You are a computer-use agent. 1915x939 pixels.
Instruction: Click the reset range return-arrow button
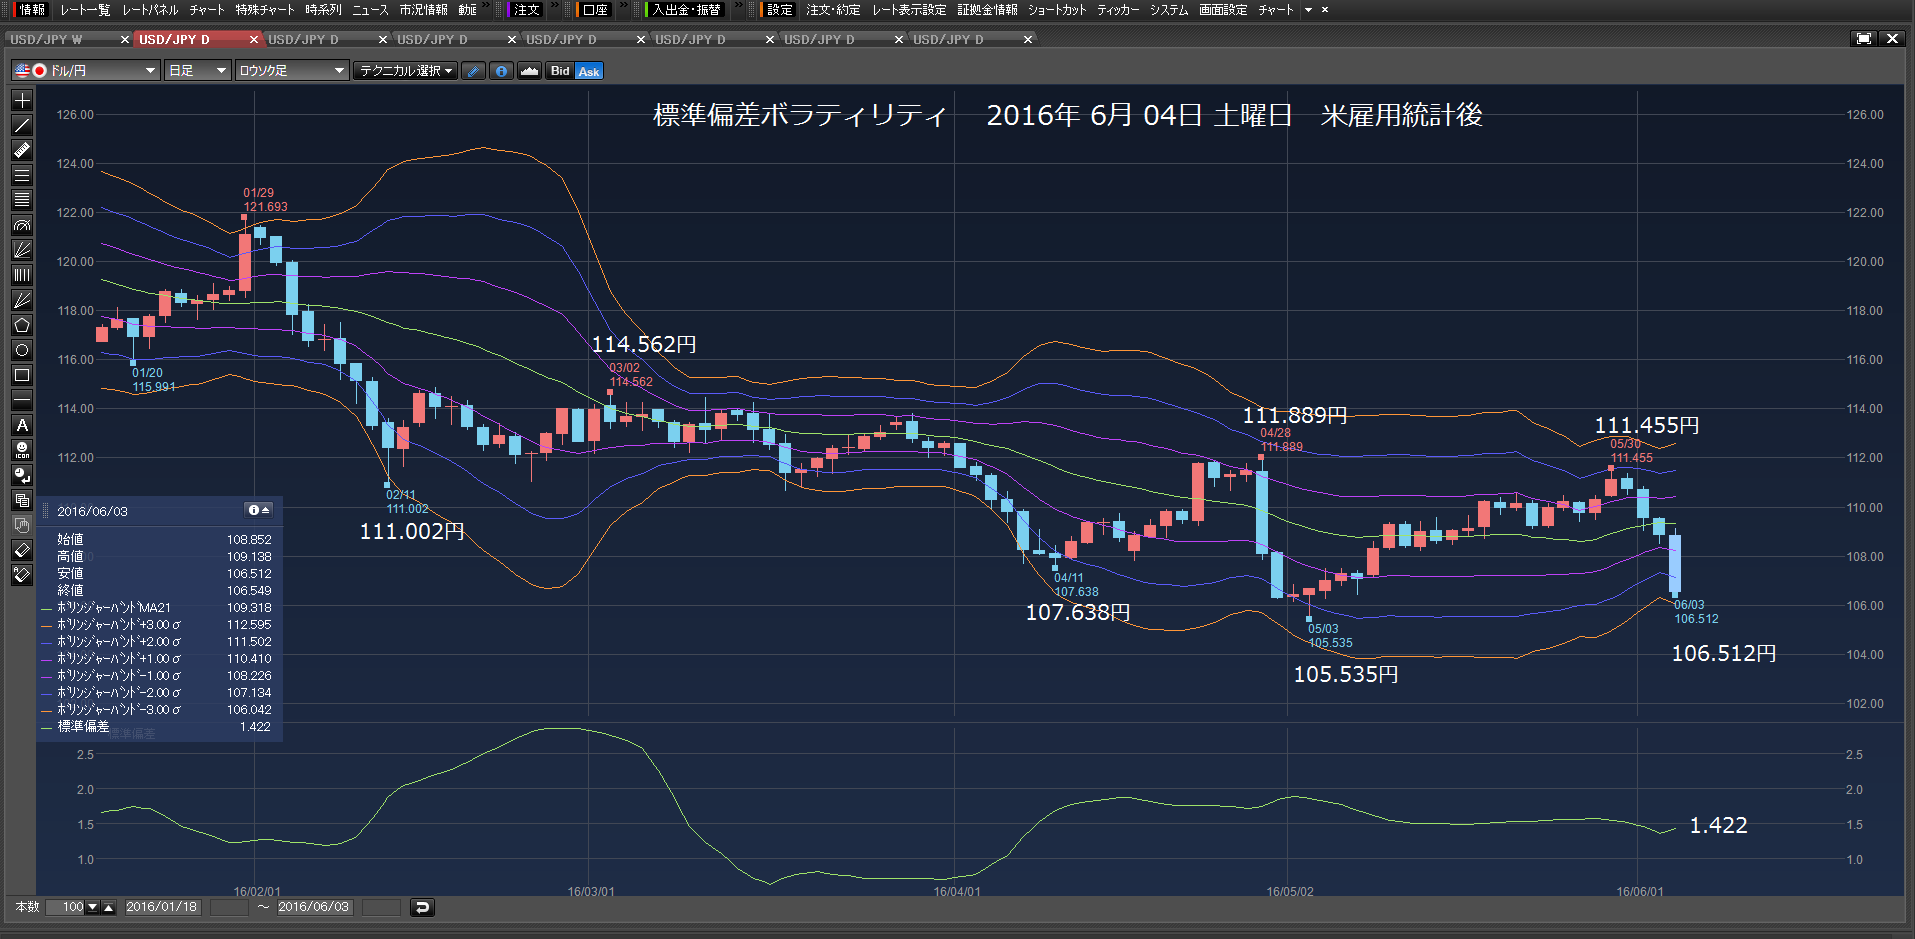point(422,907)
